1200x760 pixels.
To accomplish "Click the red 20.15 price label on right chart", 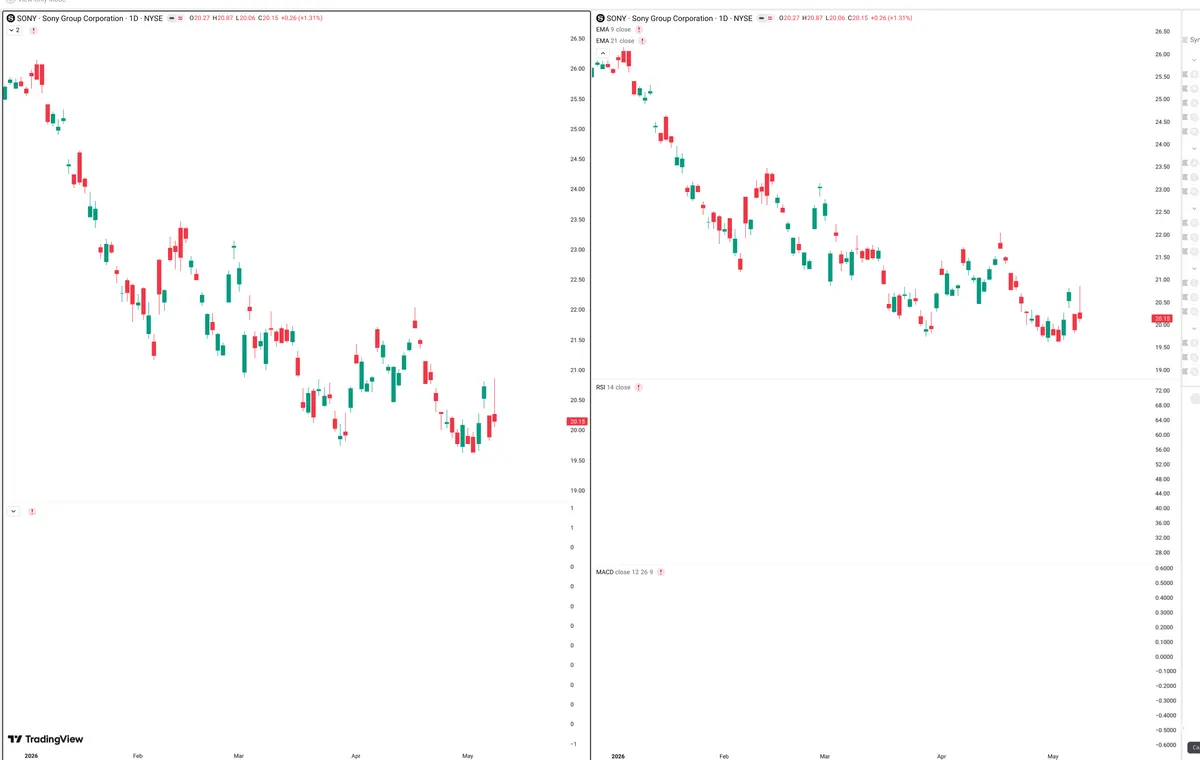I will [x=1164, y=319].
